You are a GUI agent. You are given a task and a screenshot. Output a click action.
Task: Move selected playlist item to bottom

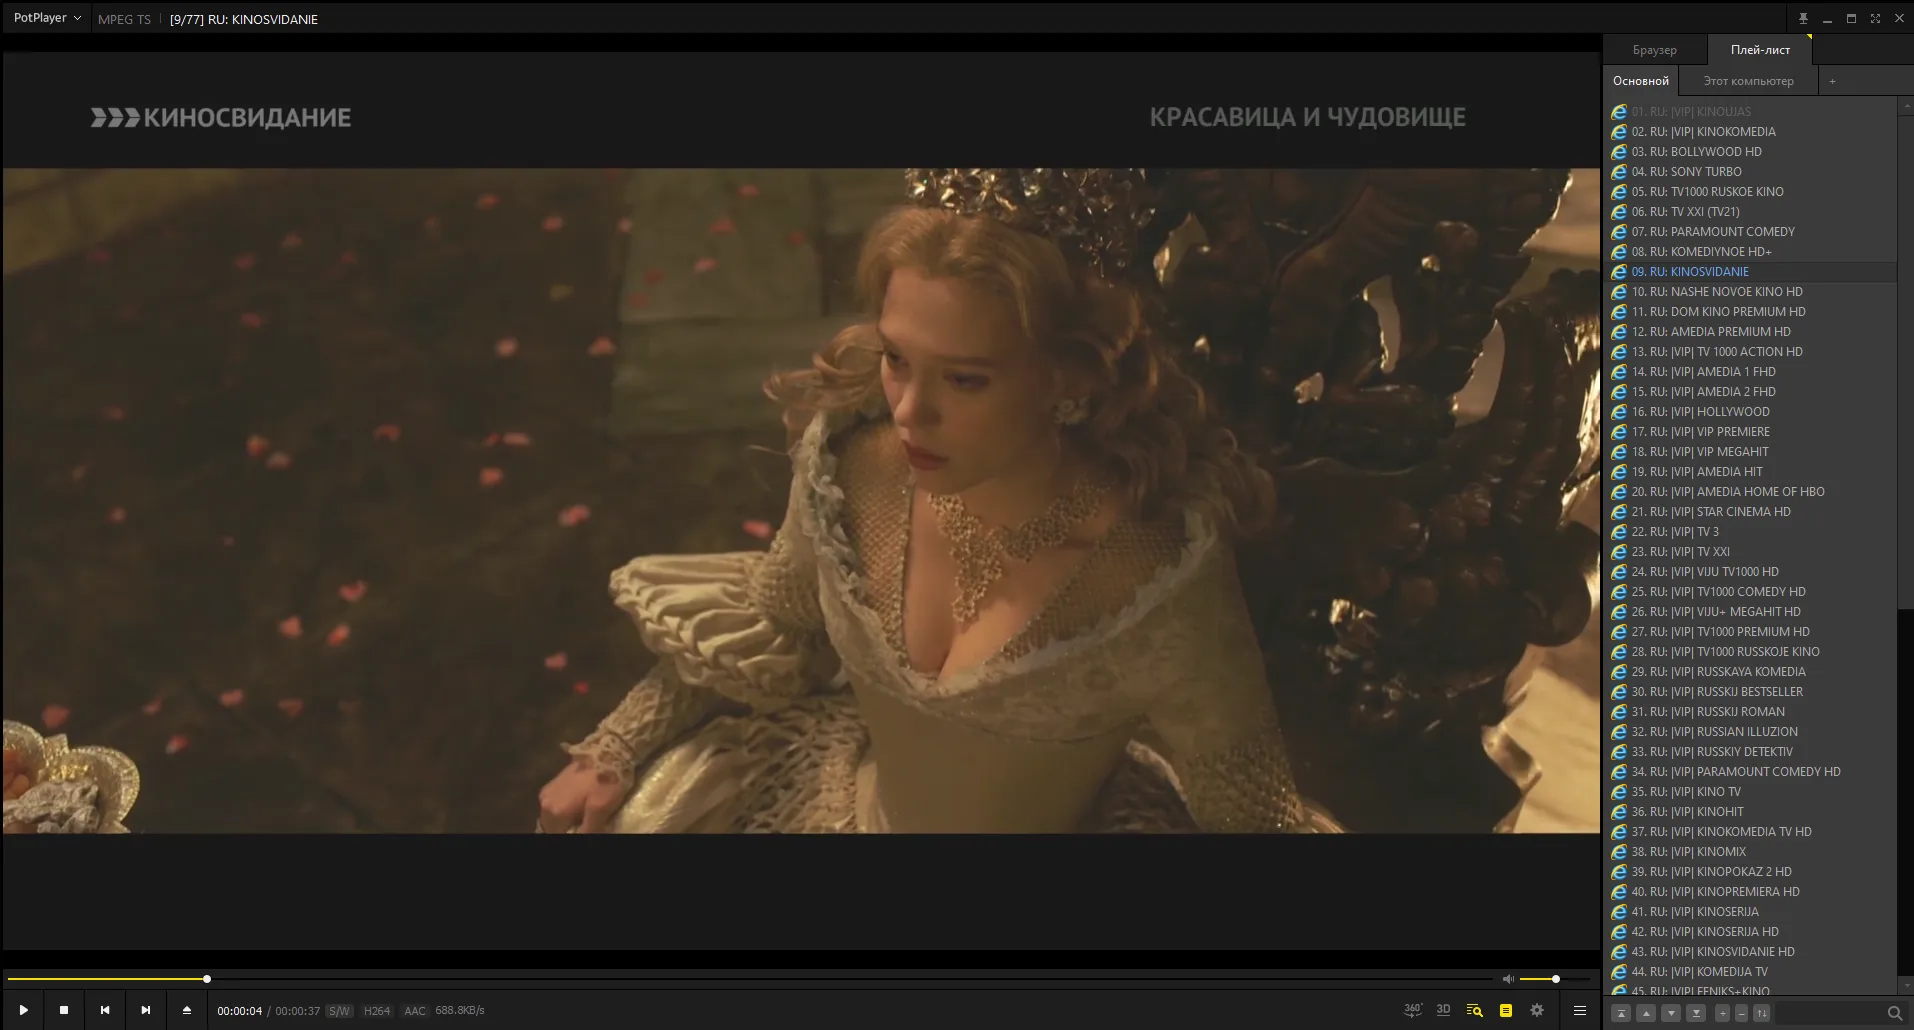tap(1696, 1013)
